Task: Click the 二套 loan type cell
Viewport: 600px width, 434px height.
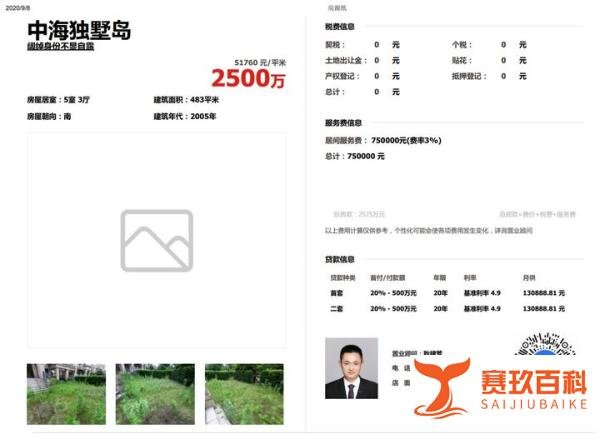Action: [337, 308]
